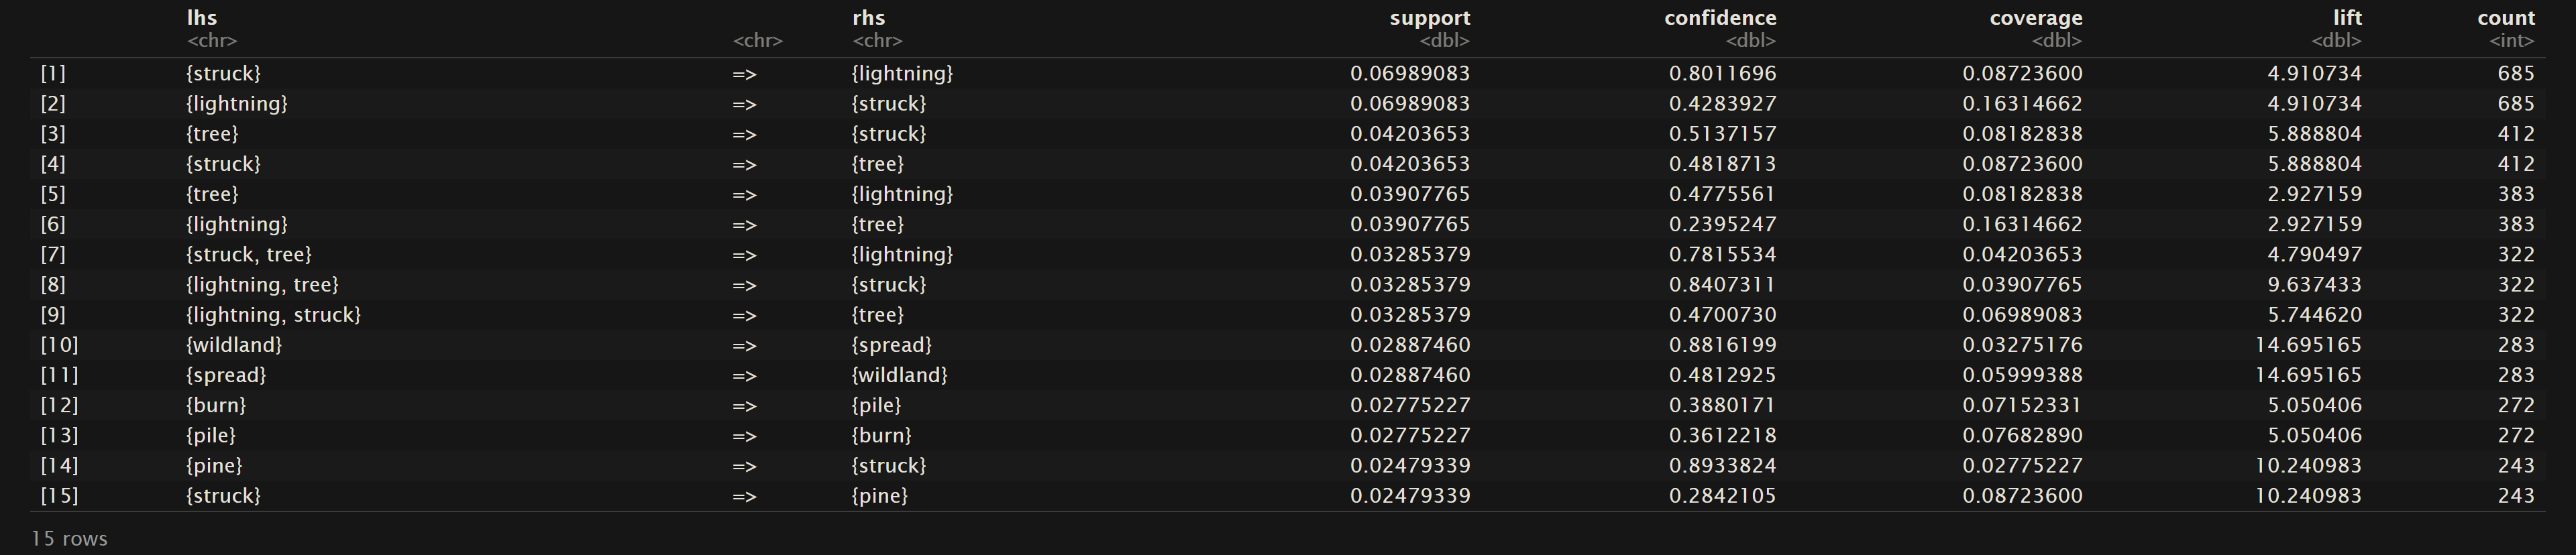Click the "15 rows" footer text
Screen dimensions: 2576x555
(69, 539)
